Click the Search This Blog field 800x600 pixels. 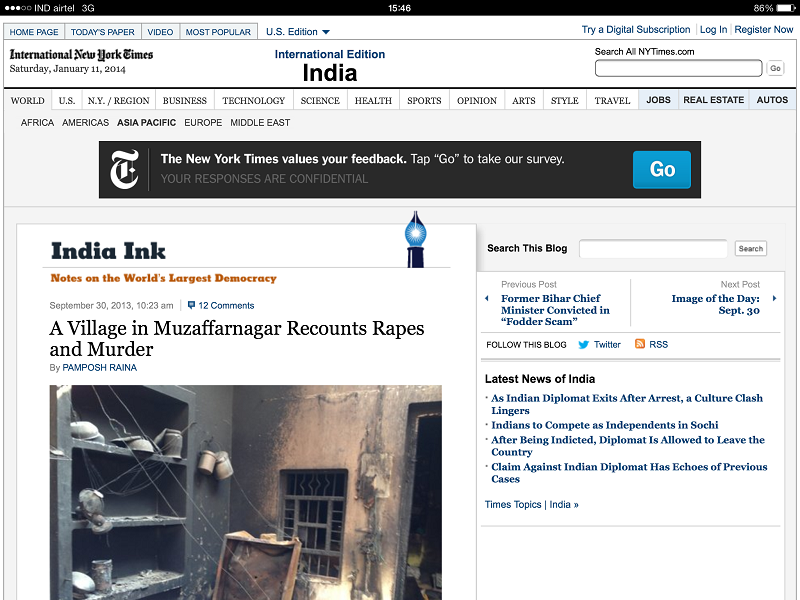pyautogui.click(x=653, y=248)
